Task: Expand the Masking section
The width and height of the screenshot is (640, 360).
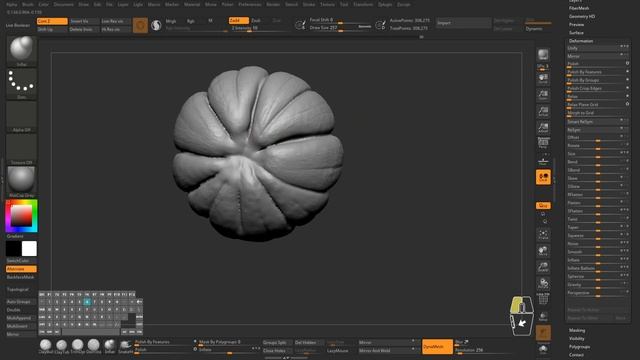Action: (x=577, y=330)
